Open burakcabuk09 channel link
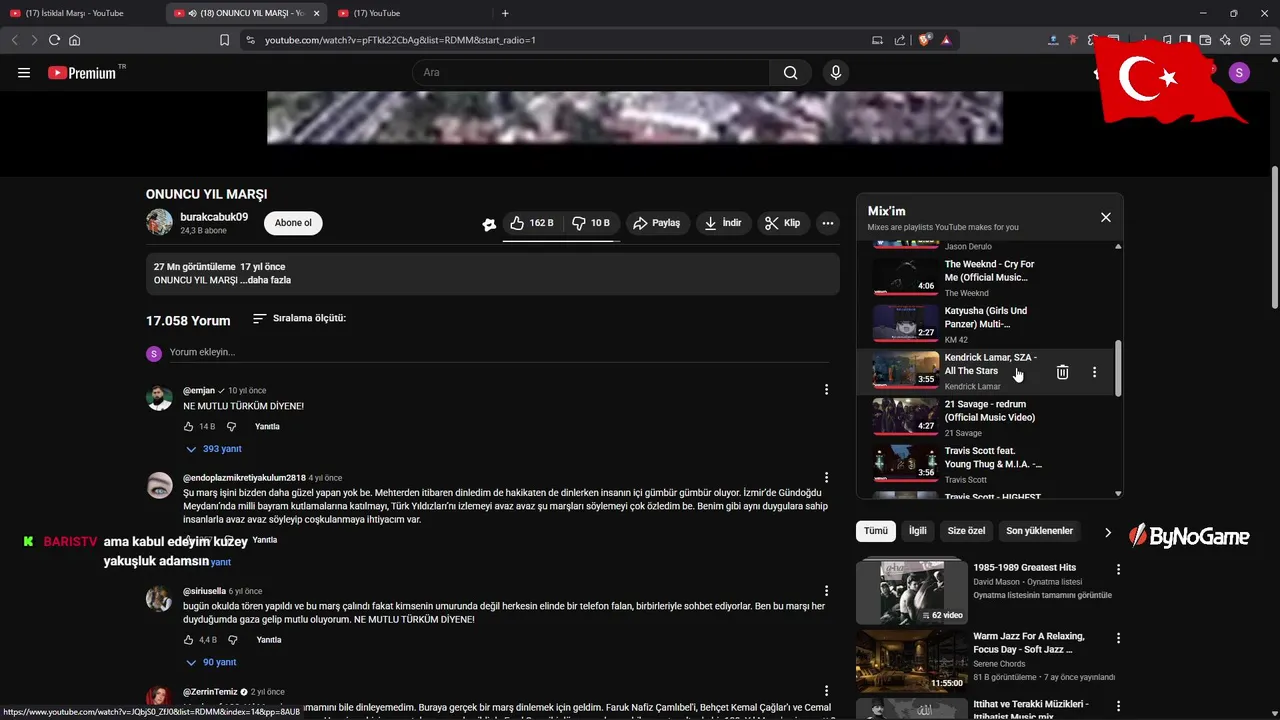This screenshot has width=1280, height=720. [x=214, y=217]
